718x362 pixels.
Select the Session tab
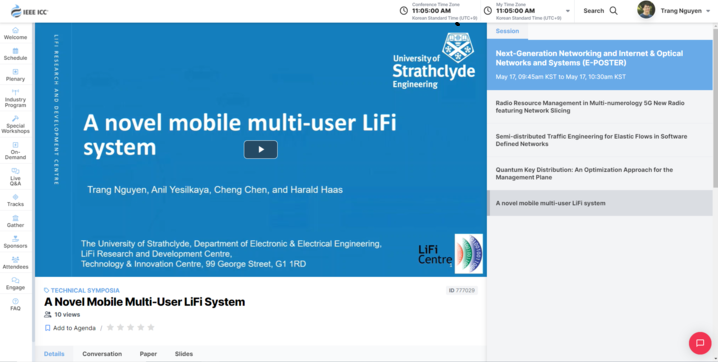coord(507,31)
